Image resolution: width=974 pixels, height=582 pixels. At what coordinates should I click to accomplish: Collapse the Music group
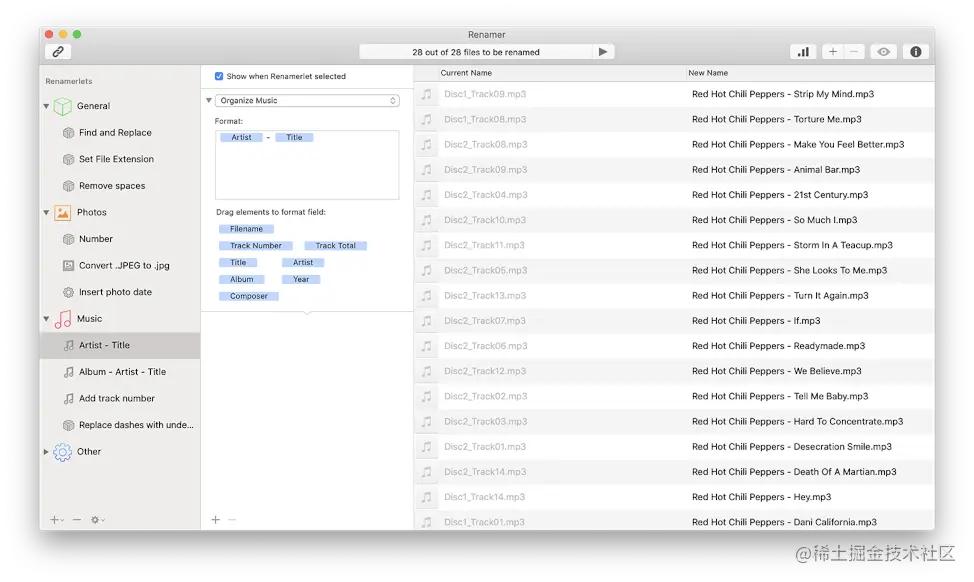tap(47, 319)
